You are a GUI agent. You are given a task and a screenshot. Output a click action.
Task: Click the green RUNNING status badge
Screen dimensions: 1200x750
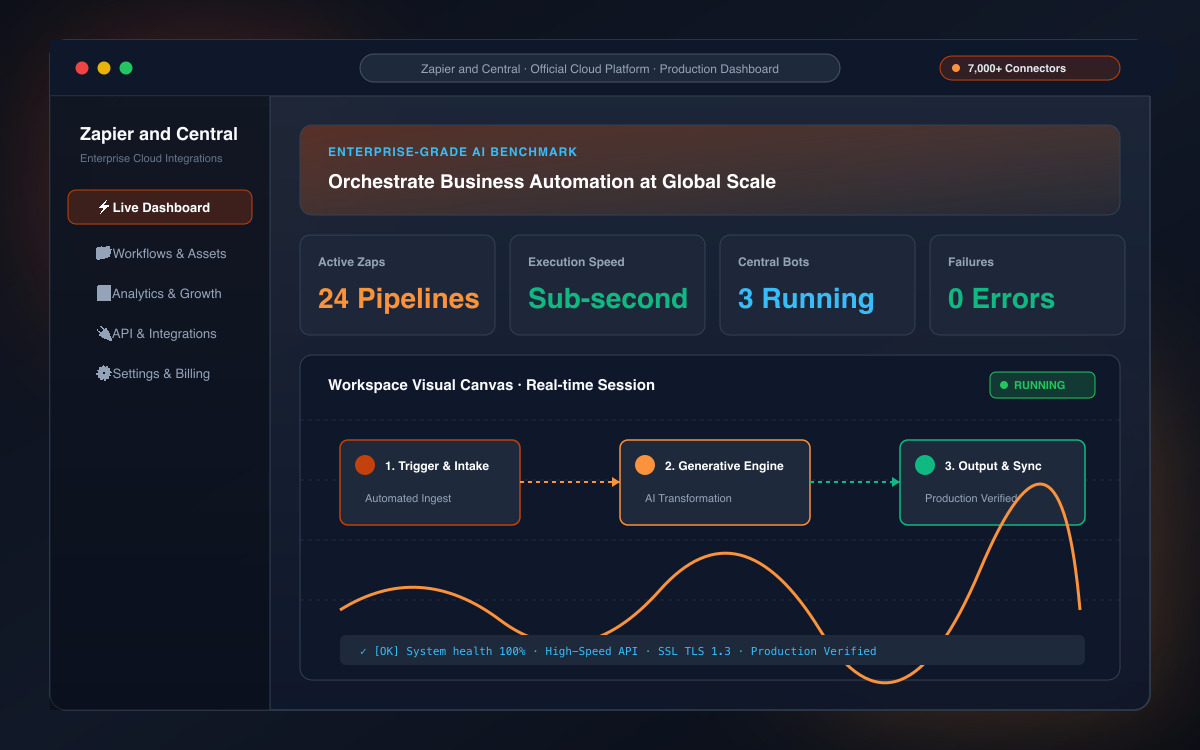pyautogui.click(x=1042, y=385)
